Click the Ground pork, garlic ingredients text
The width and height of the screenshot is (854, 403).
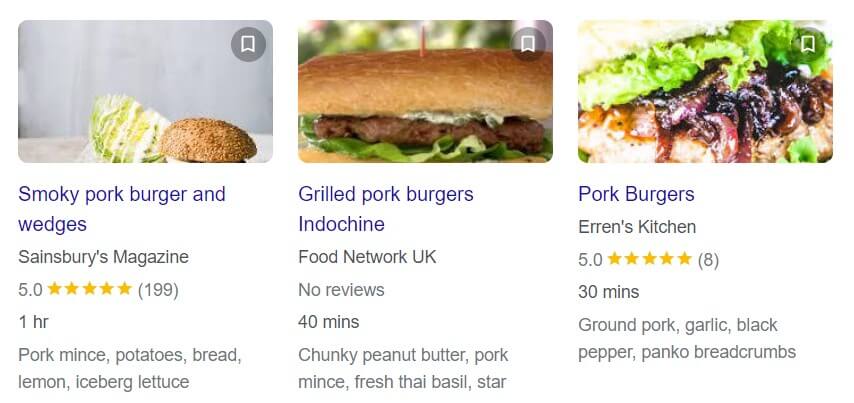[x=687, y=338]
